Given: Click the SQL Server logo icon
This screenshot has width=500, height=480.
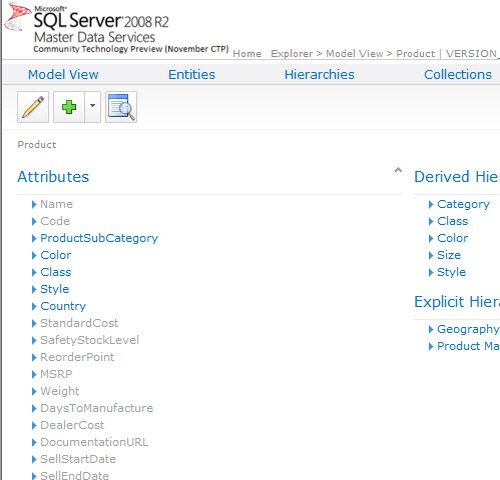Looking at the screenshot, I should click(x=17, y=17).
